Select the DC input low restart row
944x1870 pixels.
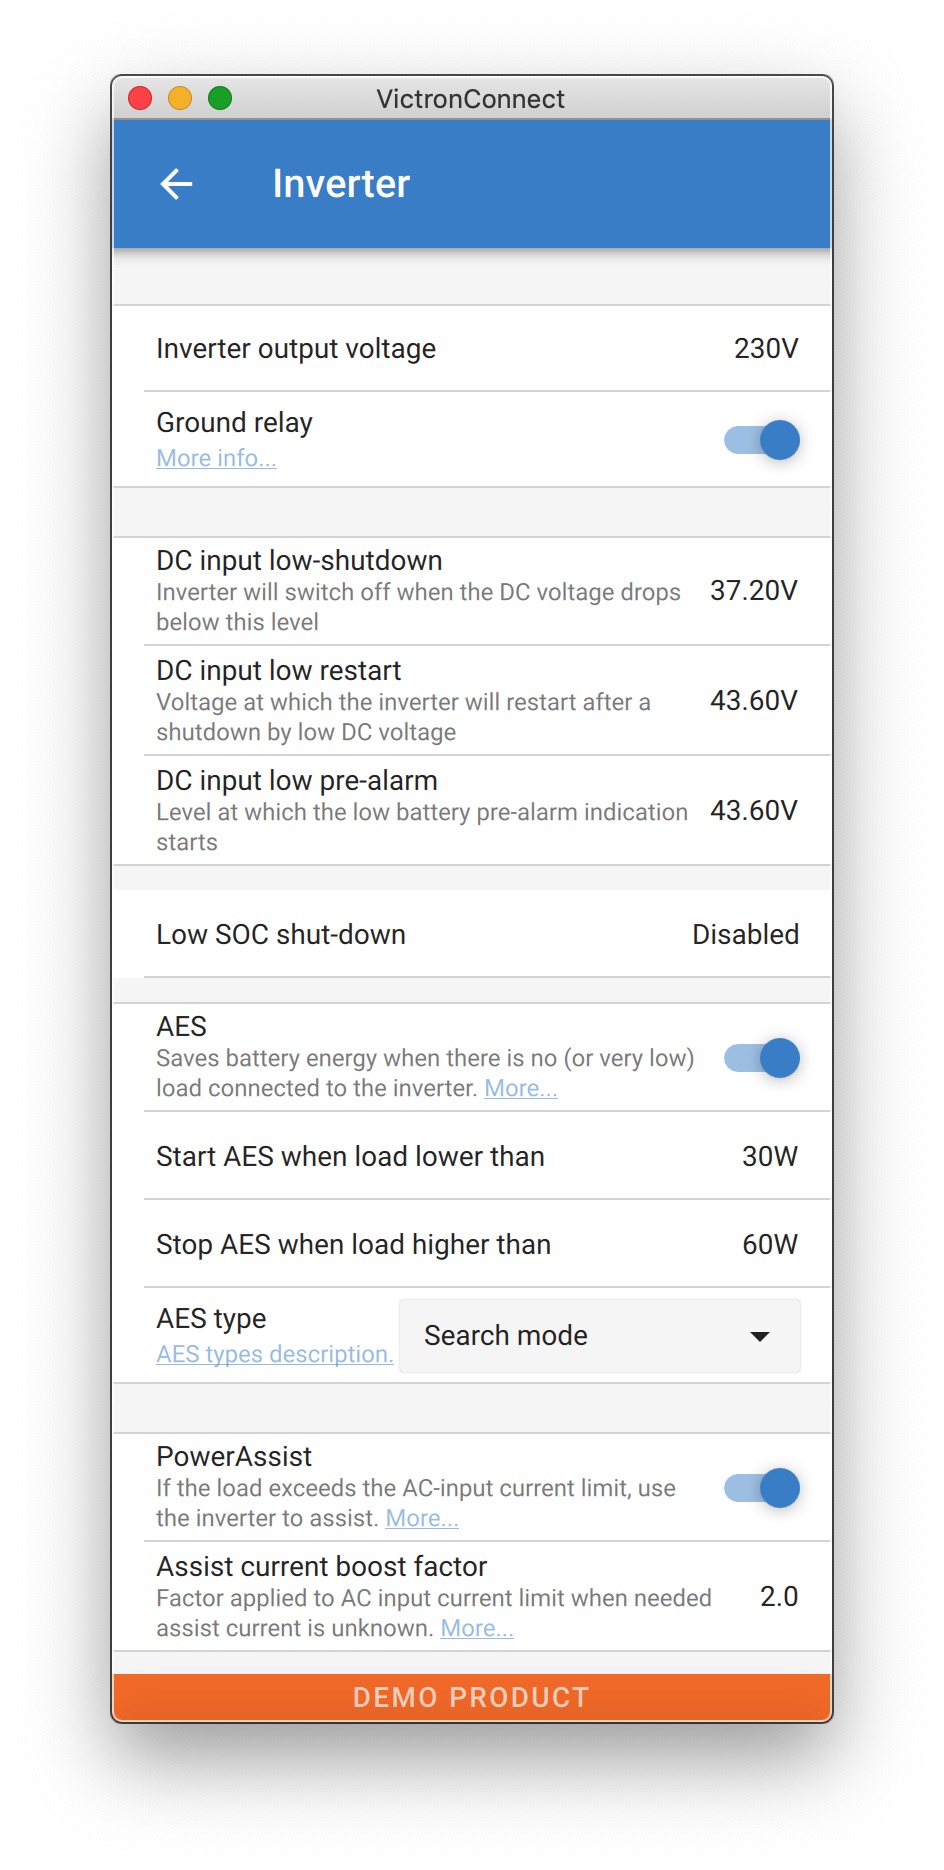(472, 700)
